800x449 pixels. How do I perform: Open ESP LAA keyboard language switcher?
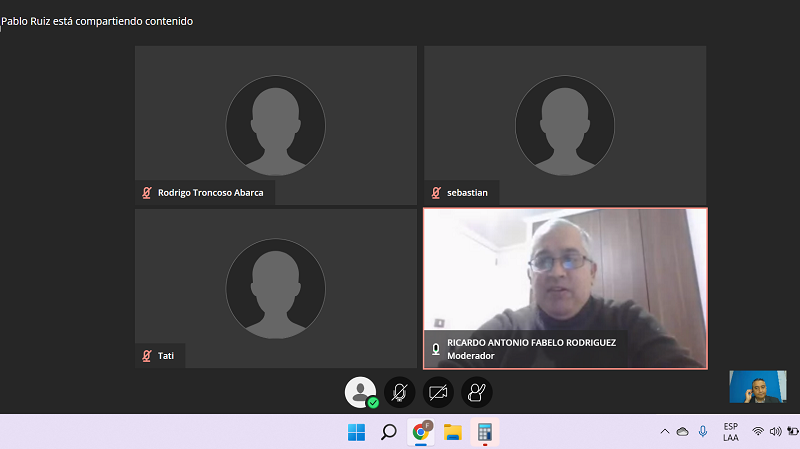click(731, 432)
